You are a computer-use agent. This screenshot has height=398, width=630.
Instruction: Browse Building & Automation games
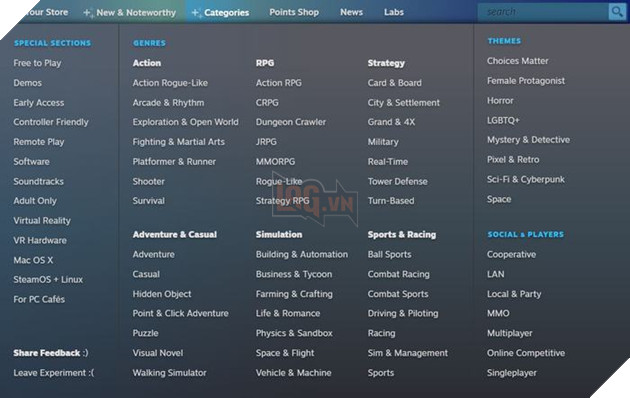pyautogui.click(x=302, y=254)
